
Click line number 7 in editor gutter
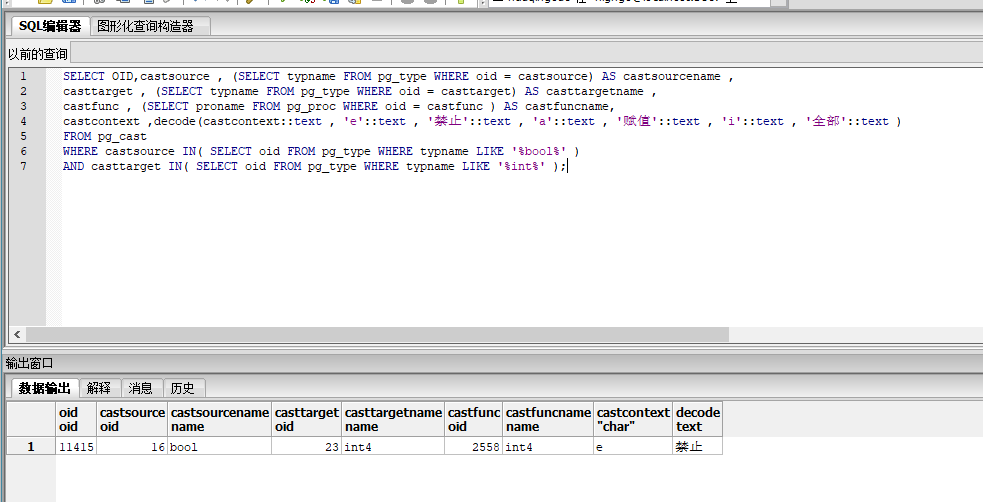(x=23, y=166)
